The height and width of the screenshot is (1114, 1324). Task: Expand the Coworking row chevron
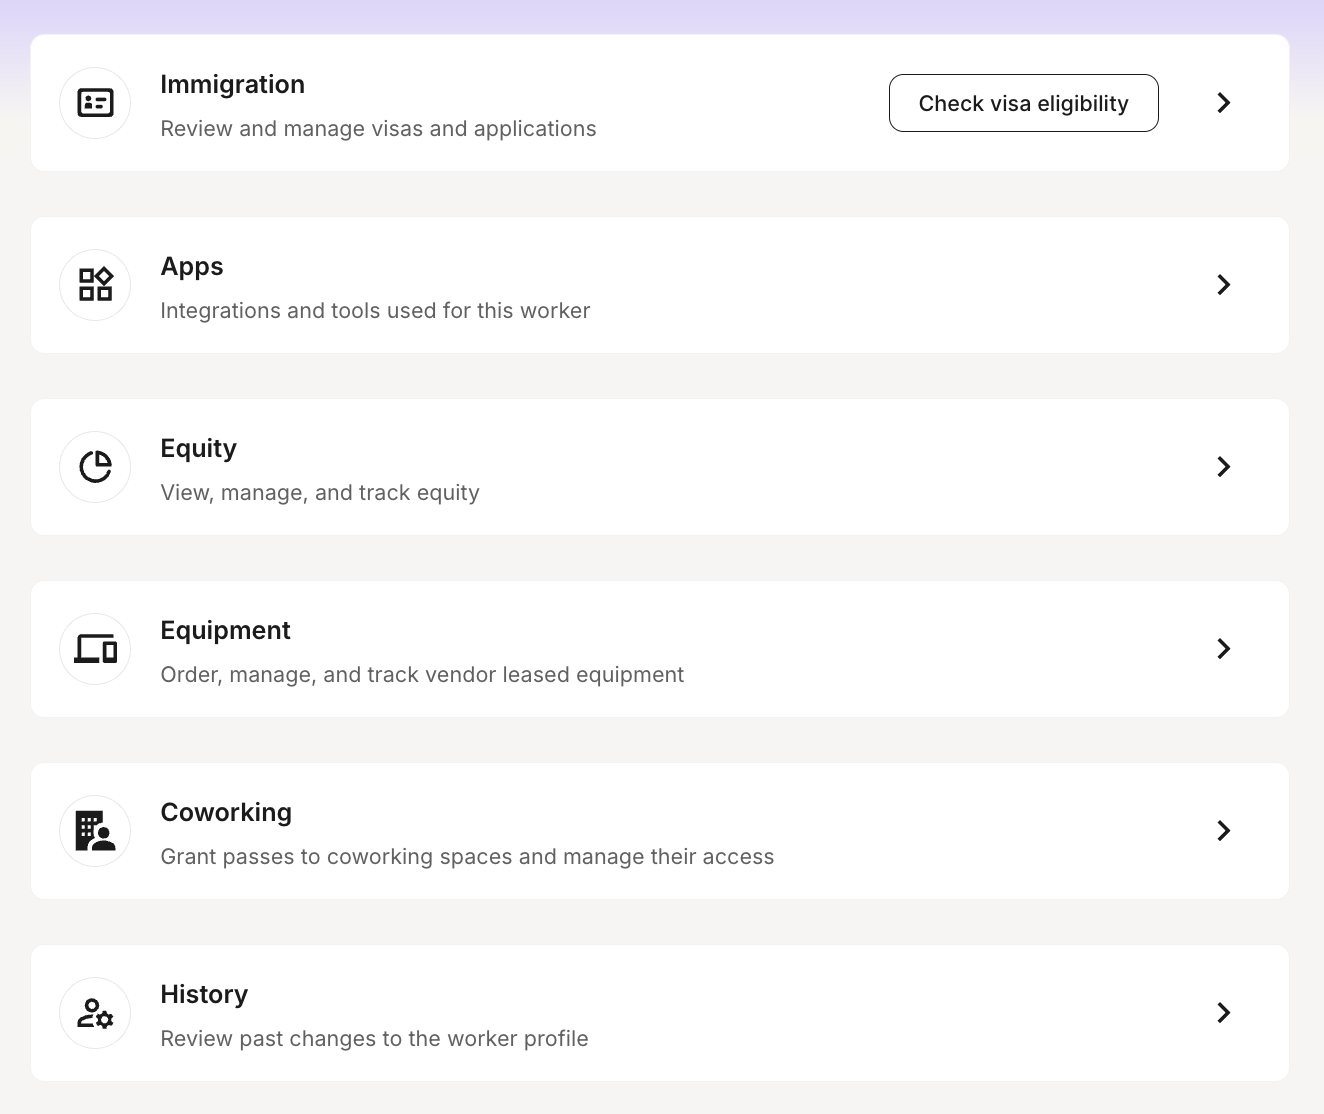click(x=1223, y=831)
